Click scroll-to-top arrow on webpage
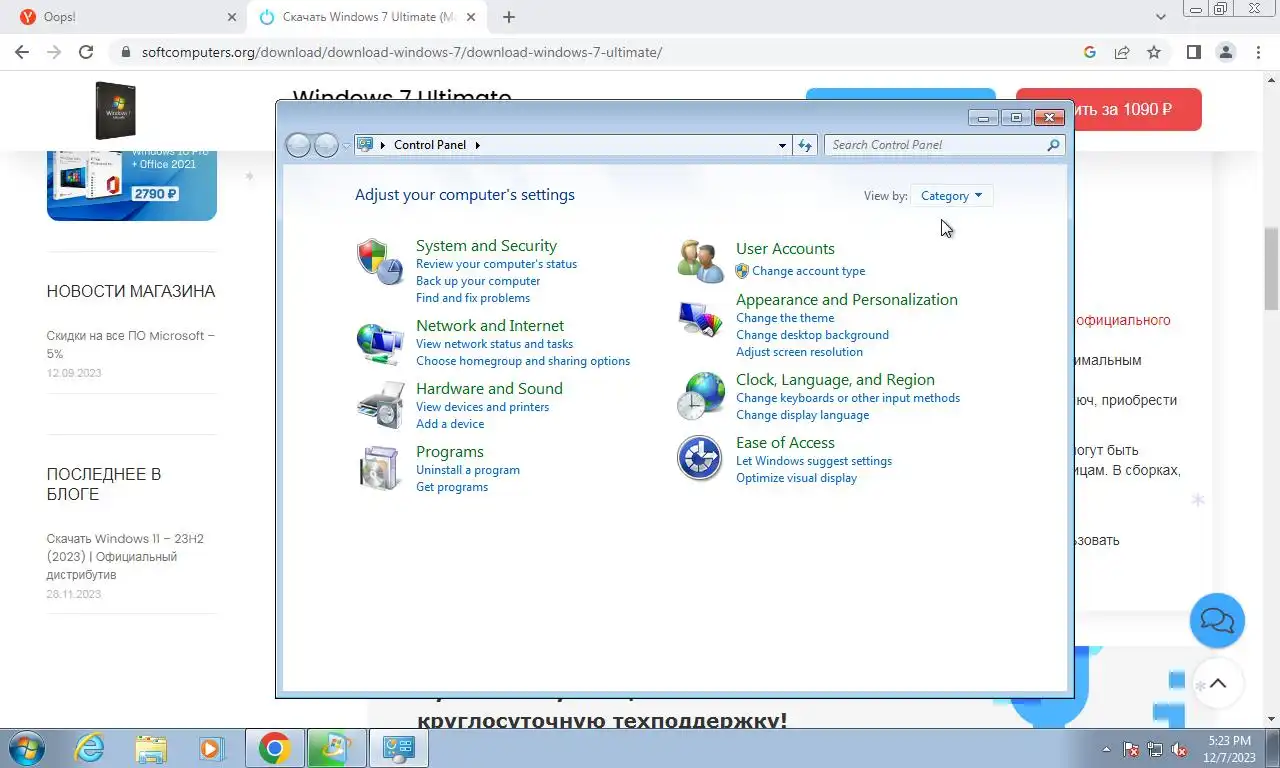1280x768 pixels. click(x=1217, y=684)
